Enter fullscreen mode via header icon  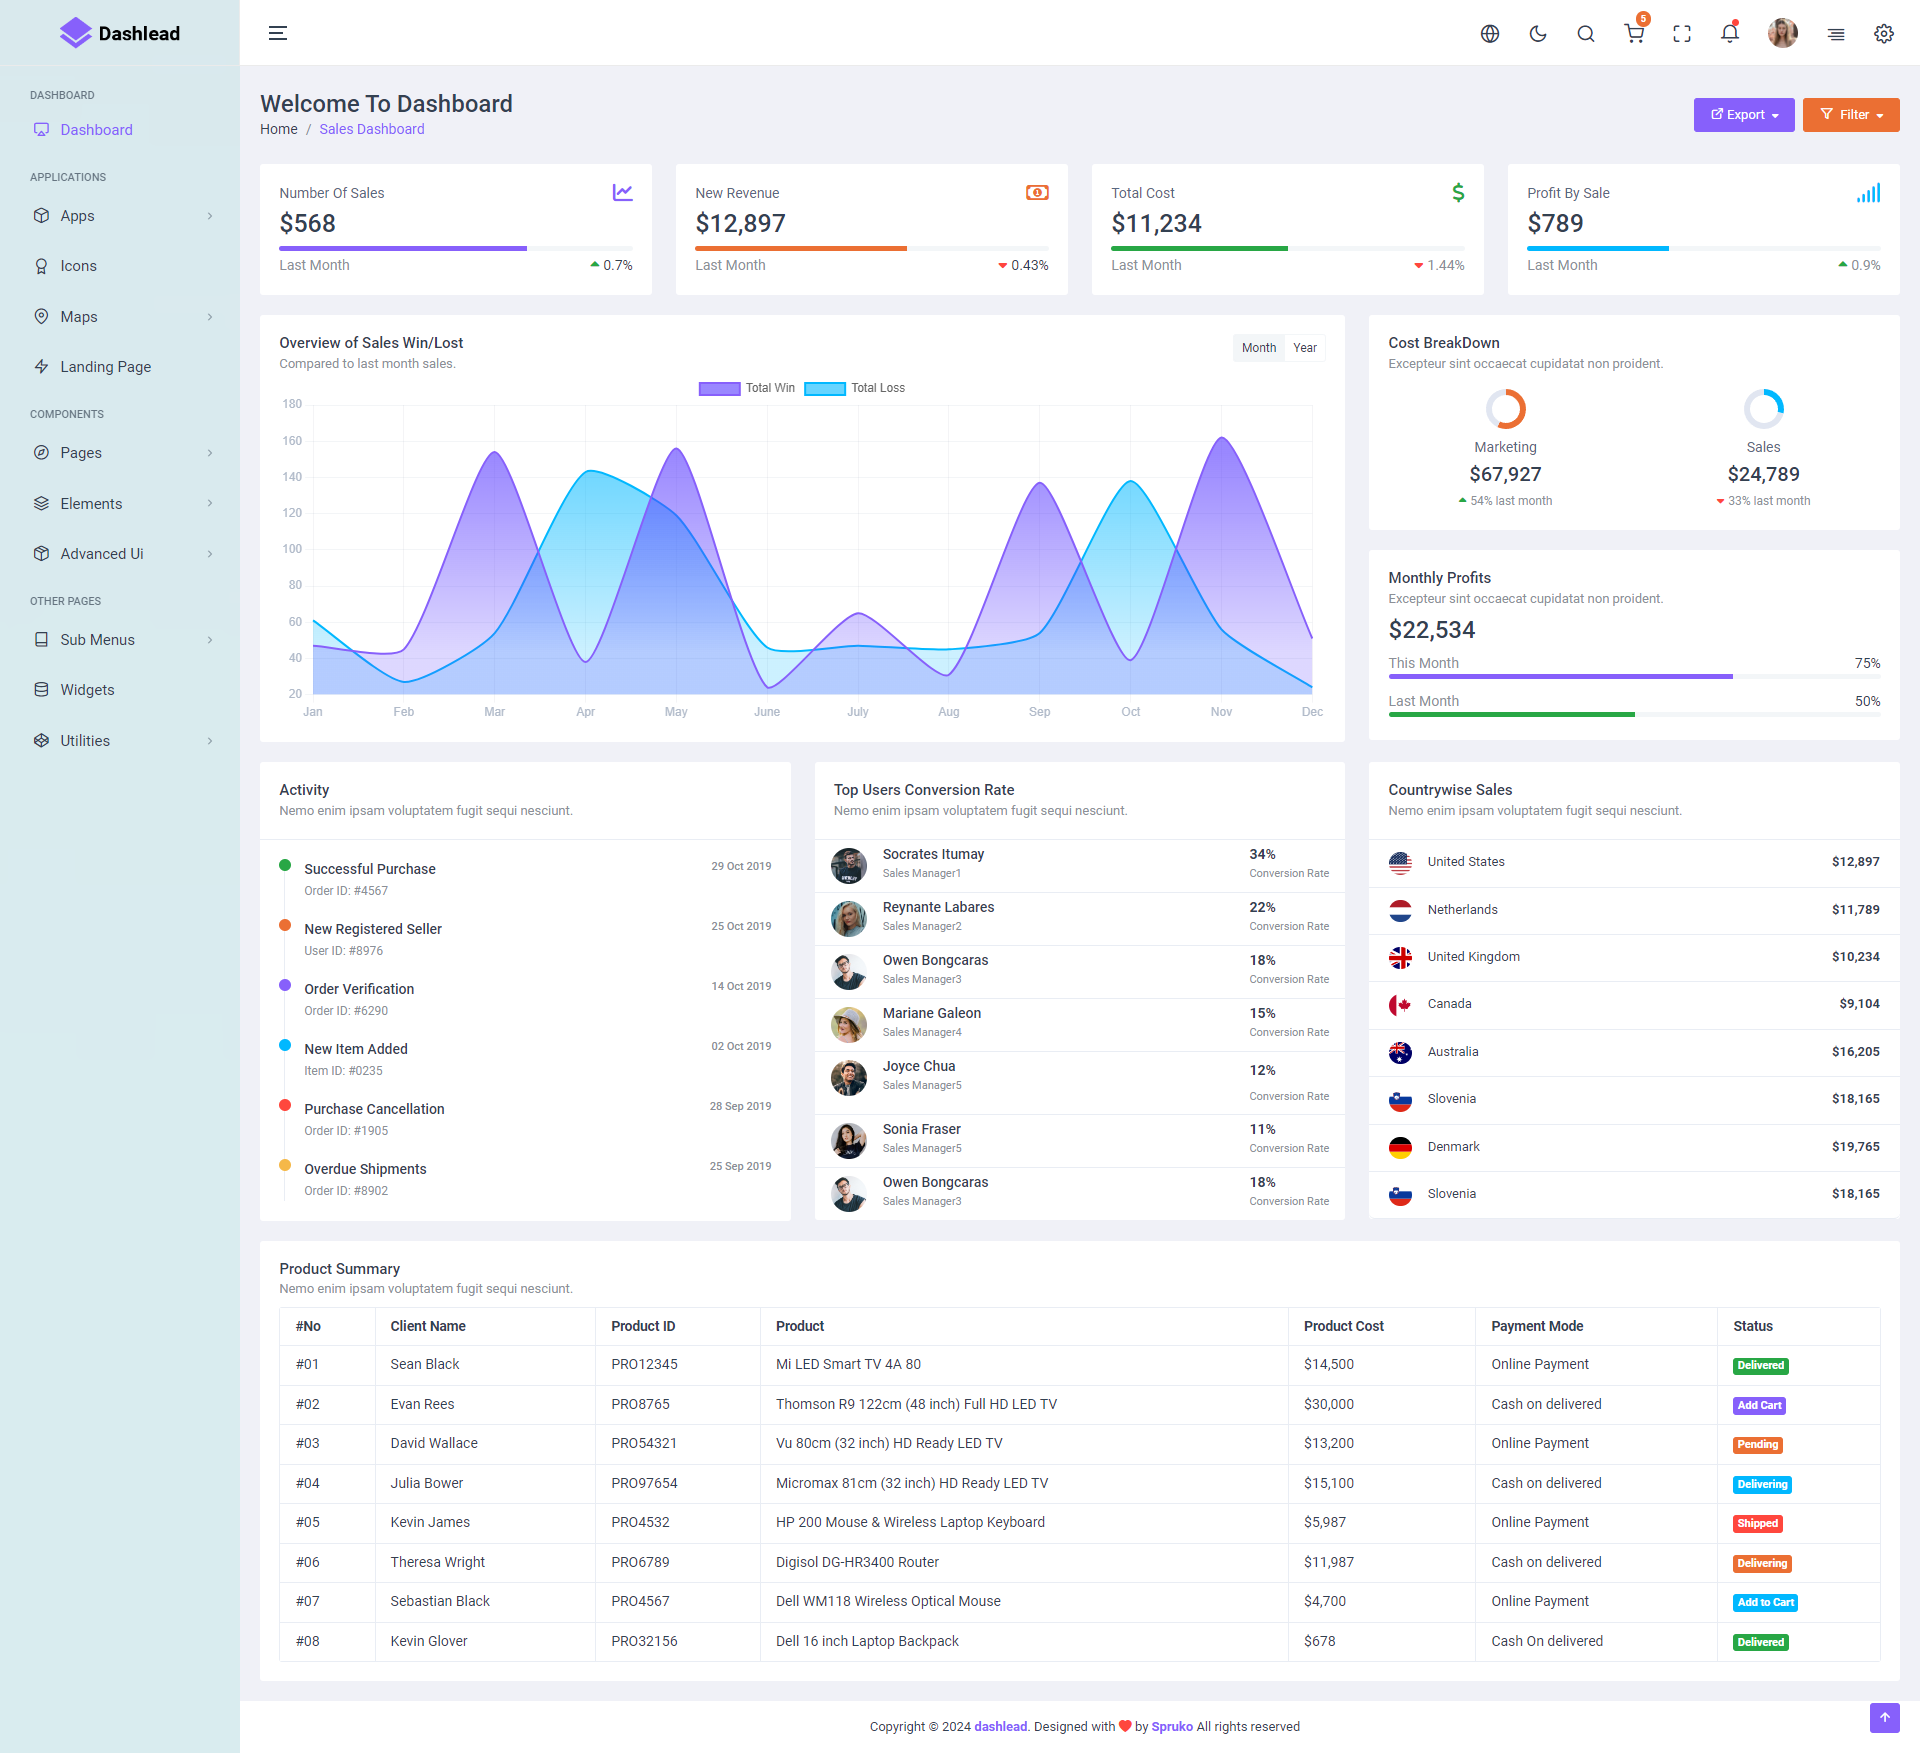tap(1682, 34)
